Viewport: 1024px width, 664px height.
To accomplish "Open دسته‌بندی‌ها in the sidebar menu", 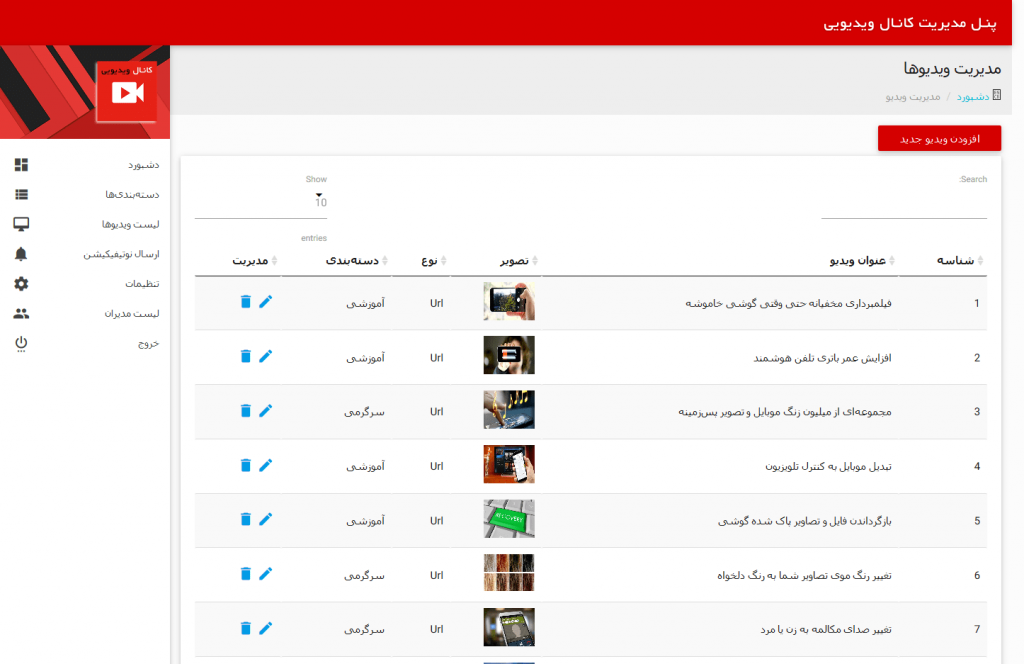I will (x=133, y=195).
